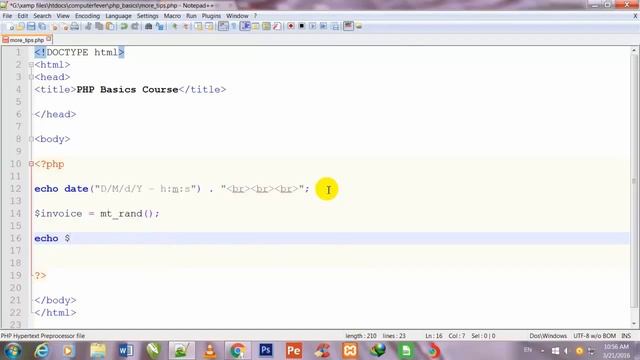Open Internet Explorer from taskbar
This screenshot has height=360, width=640.
tap(41, 351)
